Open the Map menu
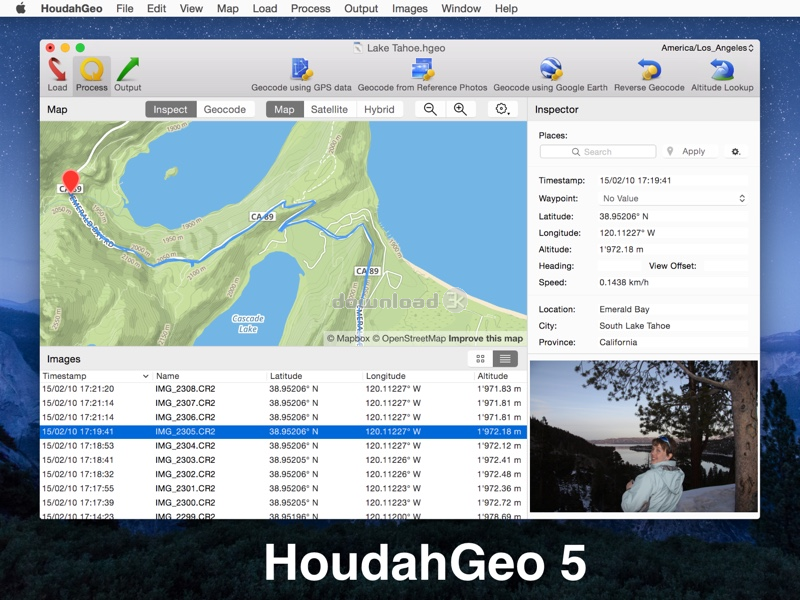The width and height of the screenshot is (800, 600). click(228, 8)
